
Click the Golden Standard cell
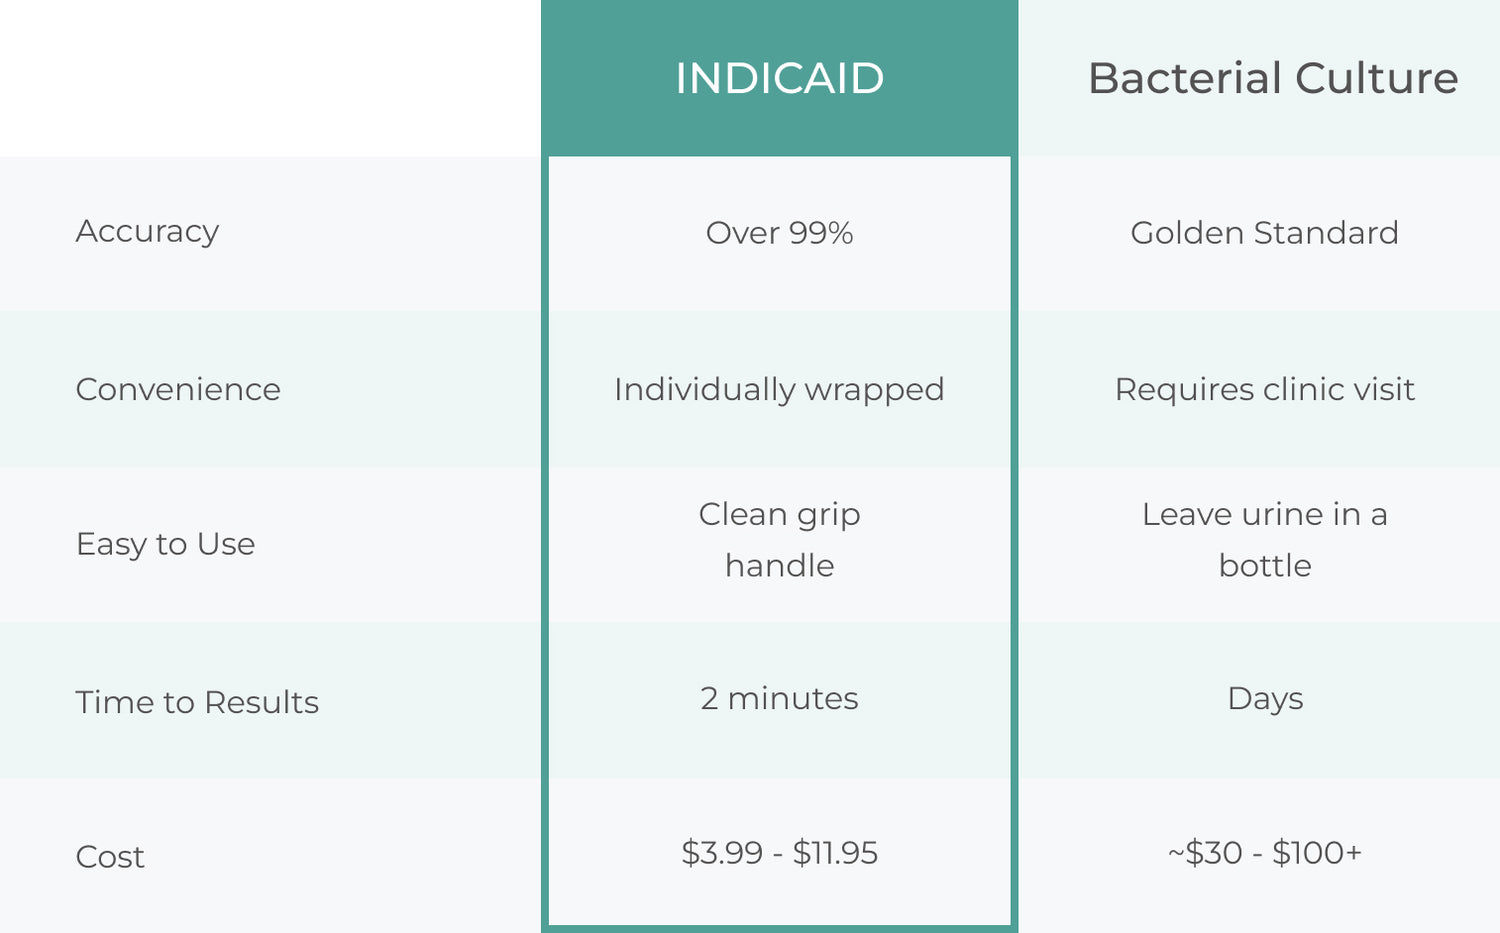pos(1264,233)
